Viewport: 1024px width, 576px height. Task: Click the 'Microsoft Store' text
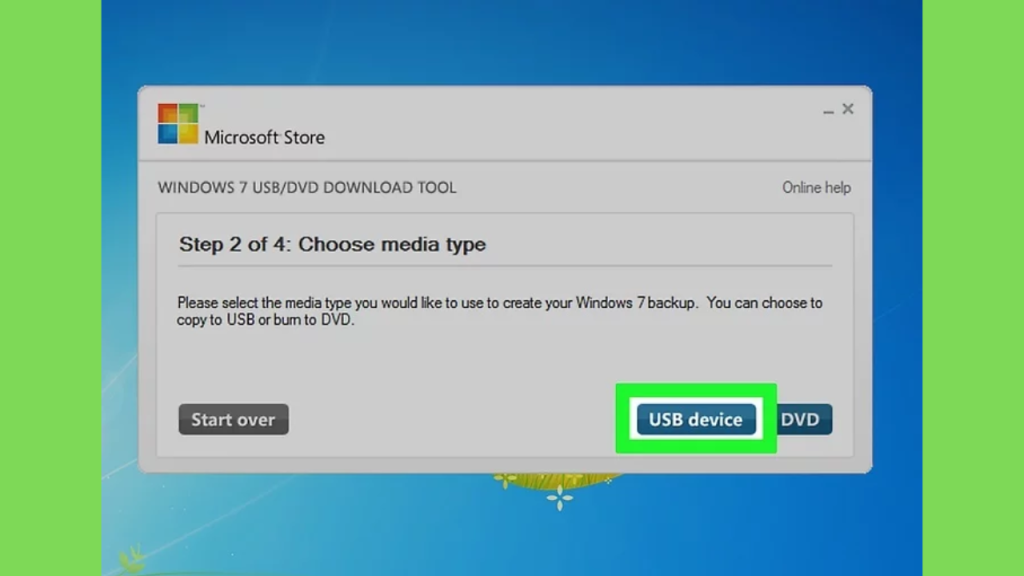(x=264, y=137)
